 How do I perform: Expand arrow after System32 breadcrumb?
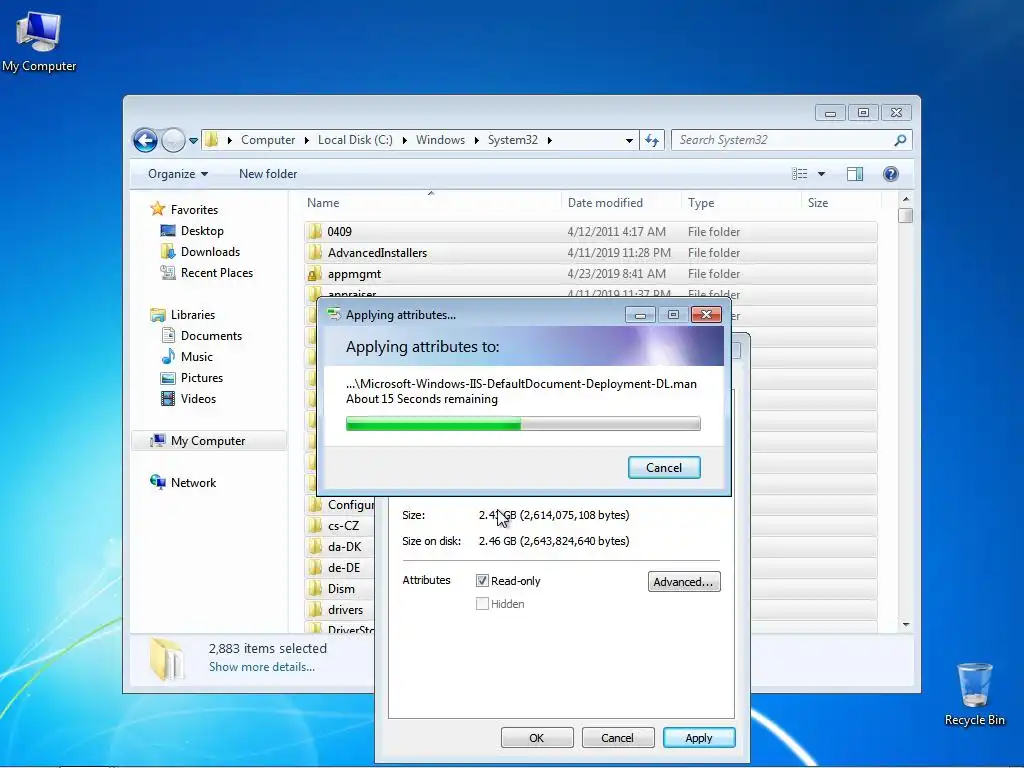(x=549, y=140)
